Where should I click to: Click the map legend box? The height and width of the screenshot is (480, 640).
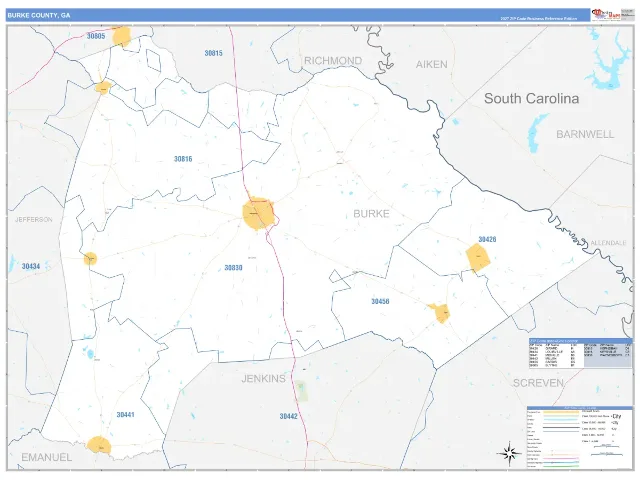click(x=579, y=437)
